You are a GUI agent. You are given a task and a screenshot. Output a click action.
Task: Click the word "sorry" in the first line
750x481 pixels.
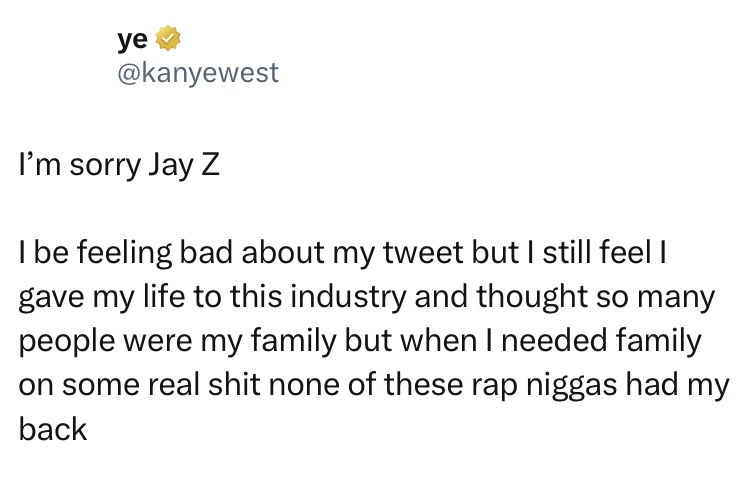pos(102,165)
